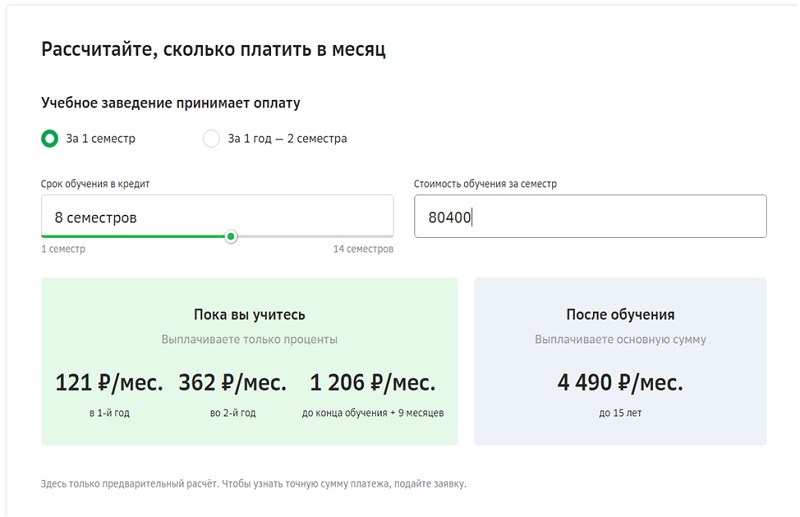Click the "После обучения" card title
The image size is (800, 517).
620,315
